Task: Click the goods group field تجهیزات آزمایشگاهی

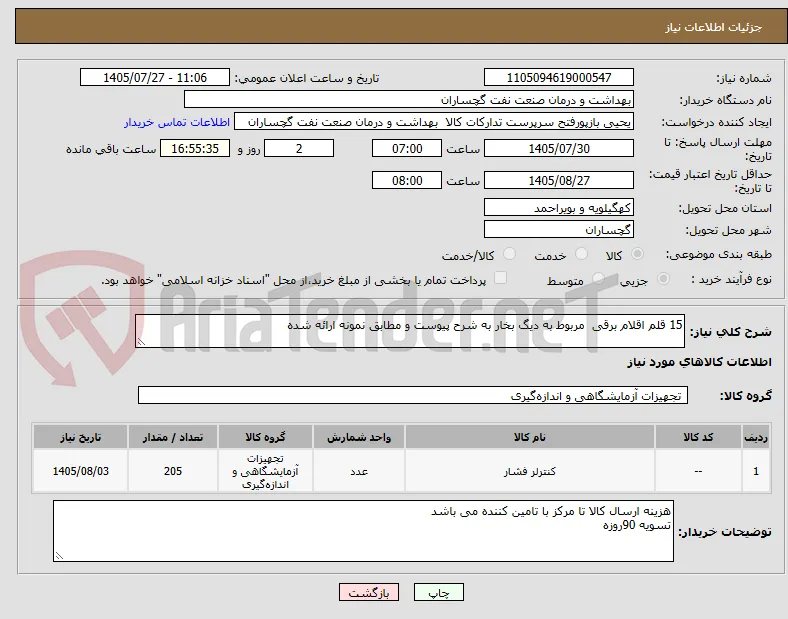Action: (413, 395)
